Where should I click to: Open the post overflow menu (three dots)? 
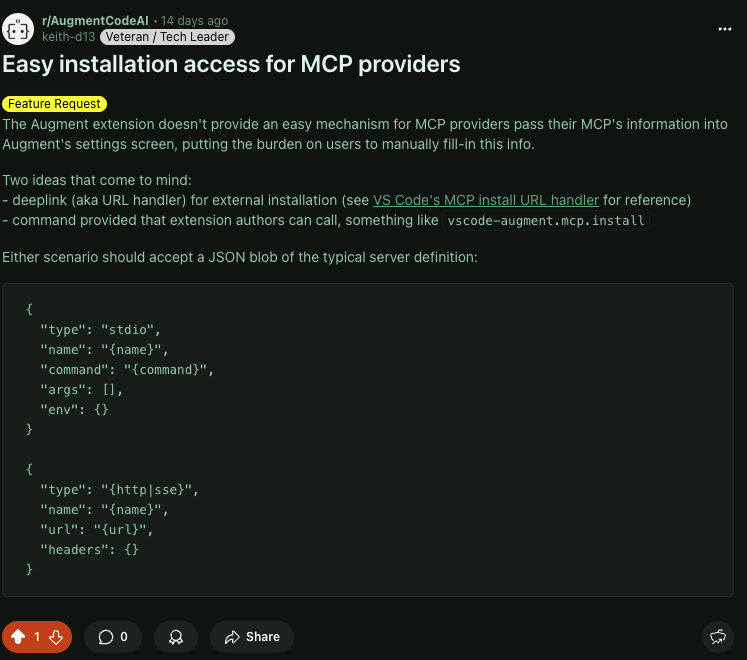click(x=725, y=29)
